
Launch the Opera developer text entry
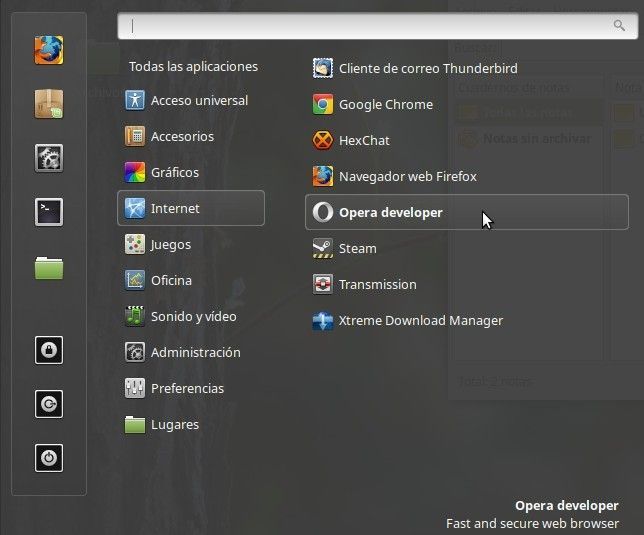(x=391, y=213)
